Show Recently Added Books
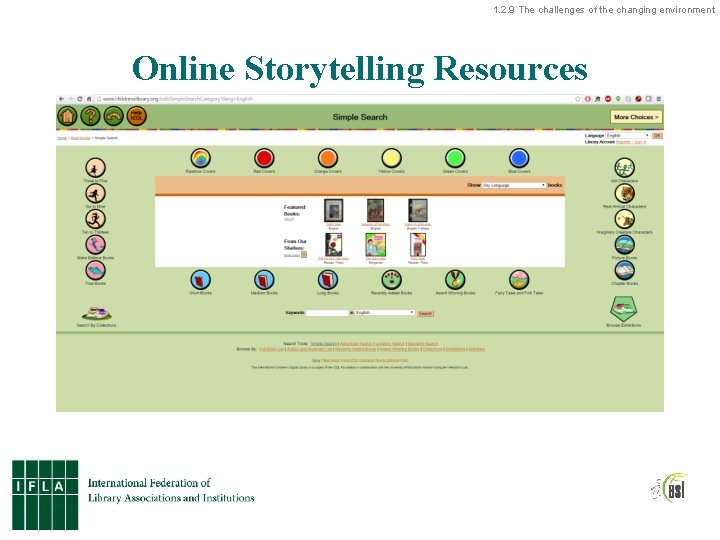This screenshot has width=720, height=540. click(391, 280)
